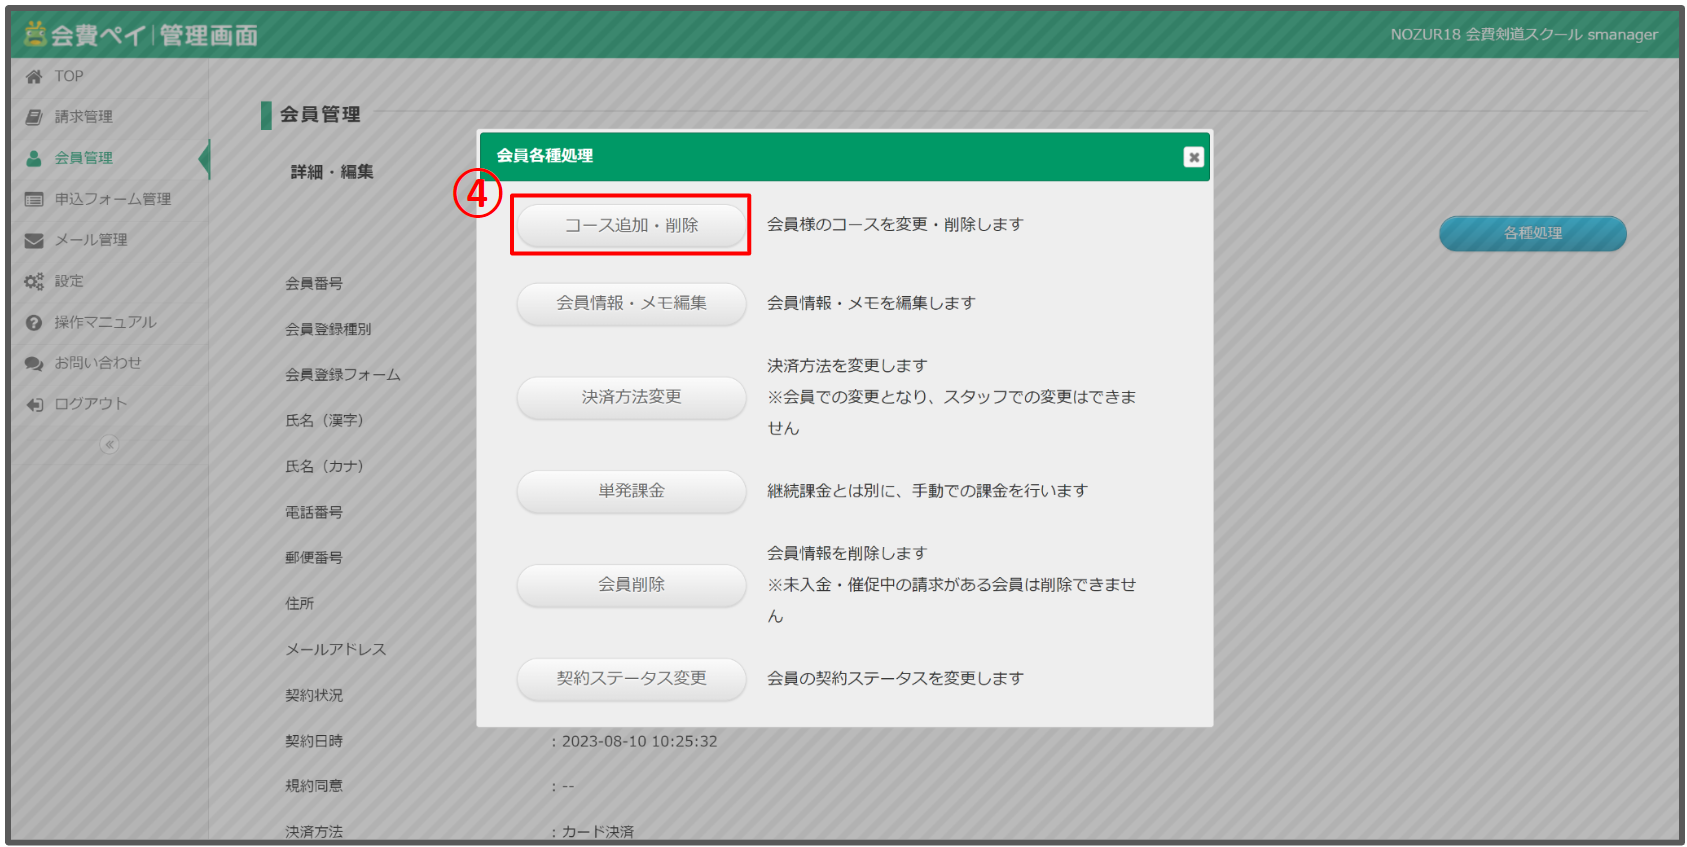Screen dimensions: 1687x847
Task: Select ログアウト in the sidebar
Action: (x=110, y=404)
